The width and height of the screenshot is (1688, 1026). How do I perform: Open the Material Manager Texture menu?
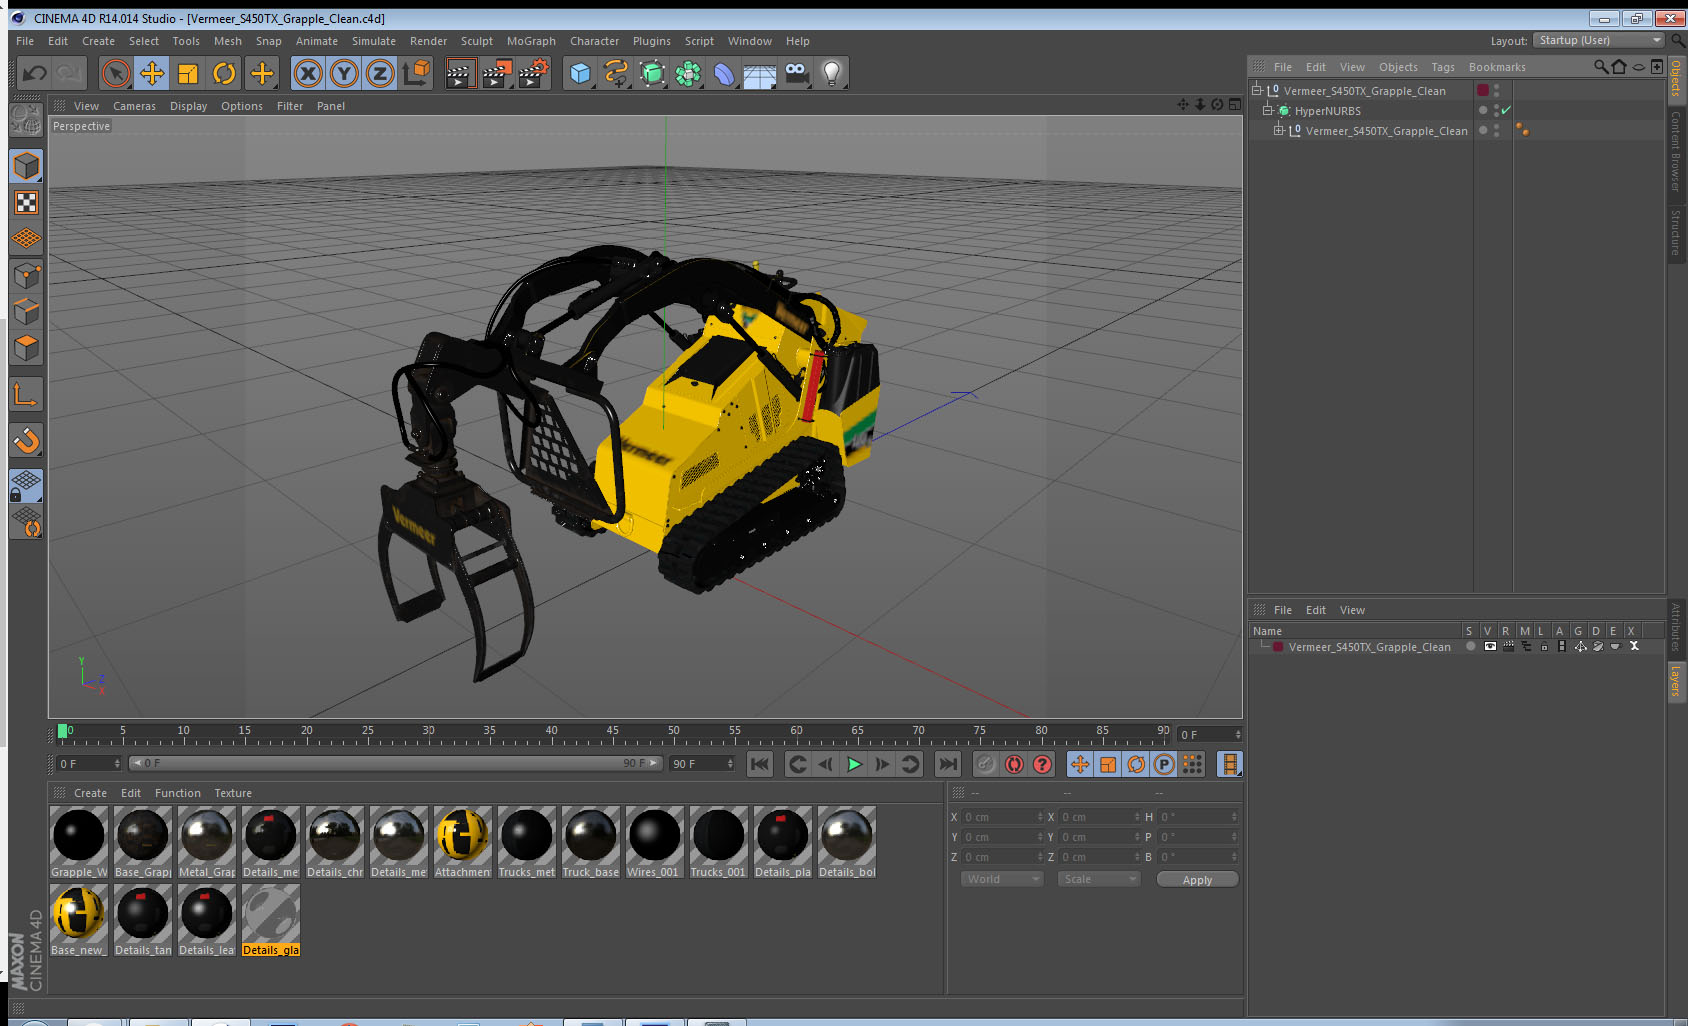233,793
